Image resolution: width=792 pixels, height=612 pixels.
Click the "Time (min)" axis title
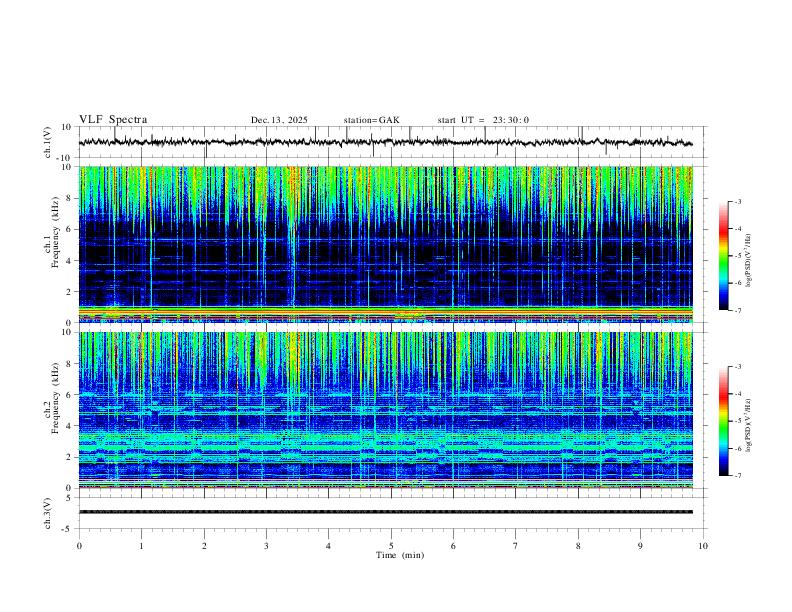point(400,555)
